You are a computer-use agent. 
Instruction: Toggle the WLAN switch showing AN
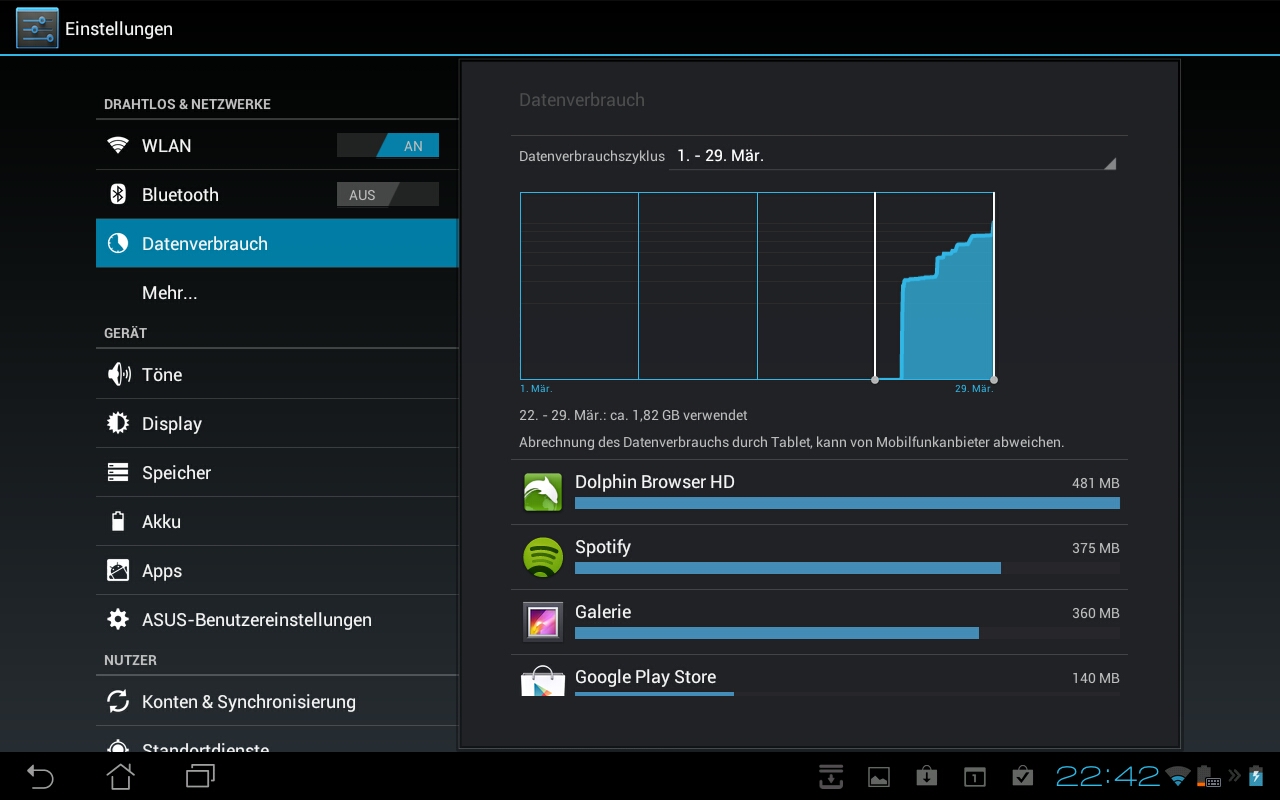click(x=388, y=146)
